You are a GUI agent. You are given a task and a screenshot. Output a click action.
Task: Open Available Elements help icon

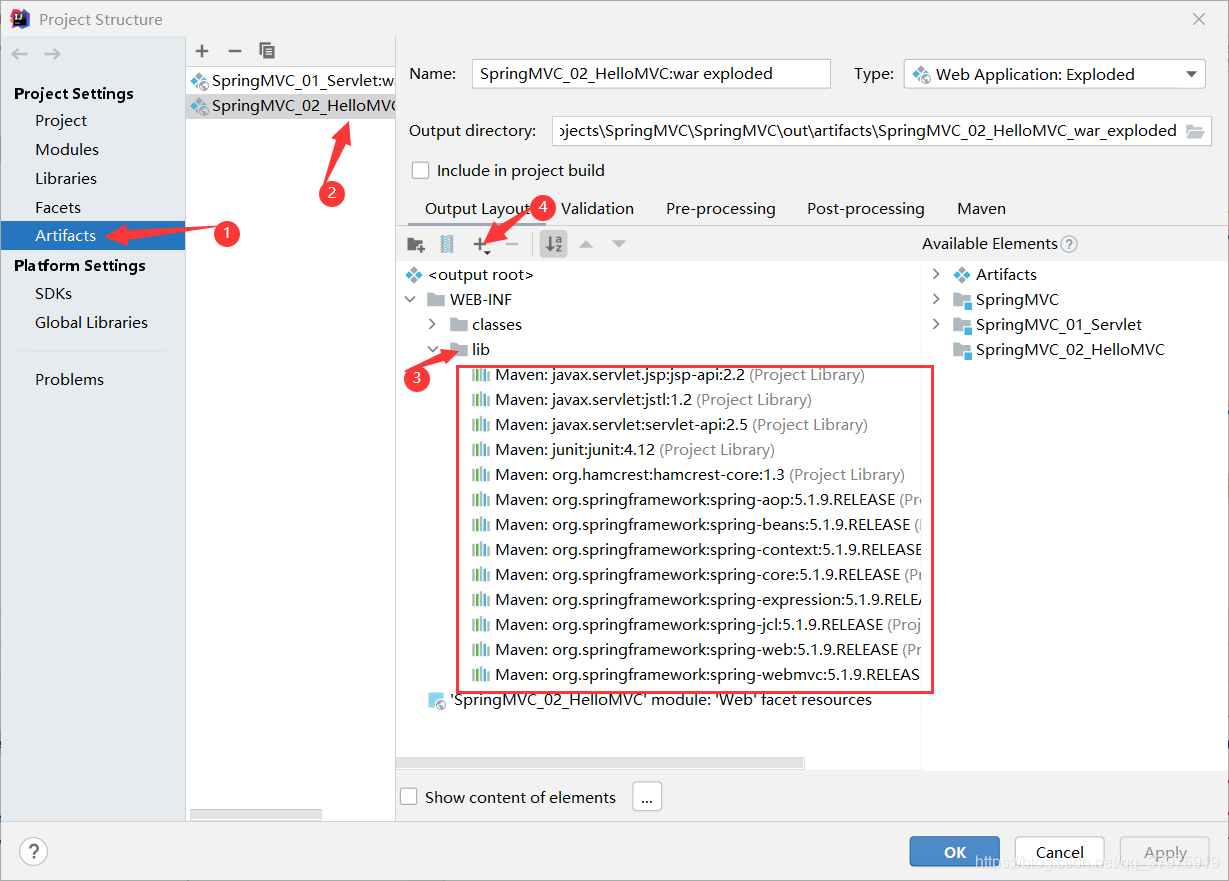1069,244
